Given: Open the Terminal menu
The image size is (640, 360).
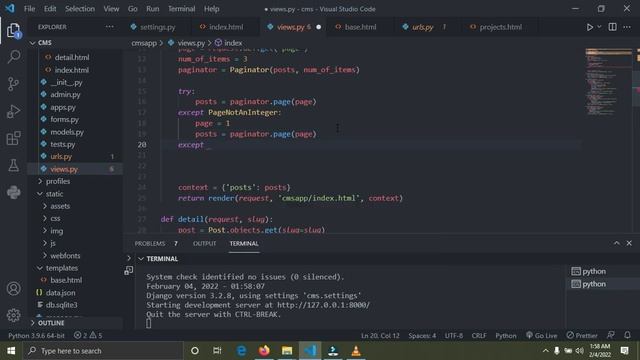Looking at the screenshot, I should tap(182, 9).
